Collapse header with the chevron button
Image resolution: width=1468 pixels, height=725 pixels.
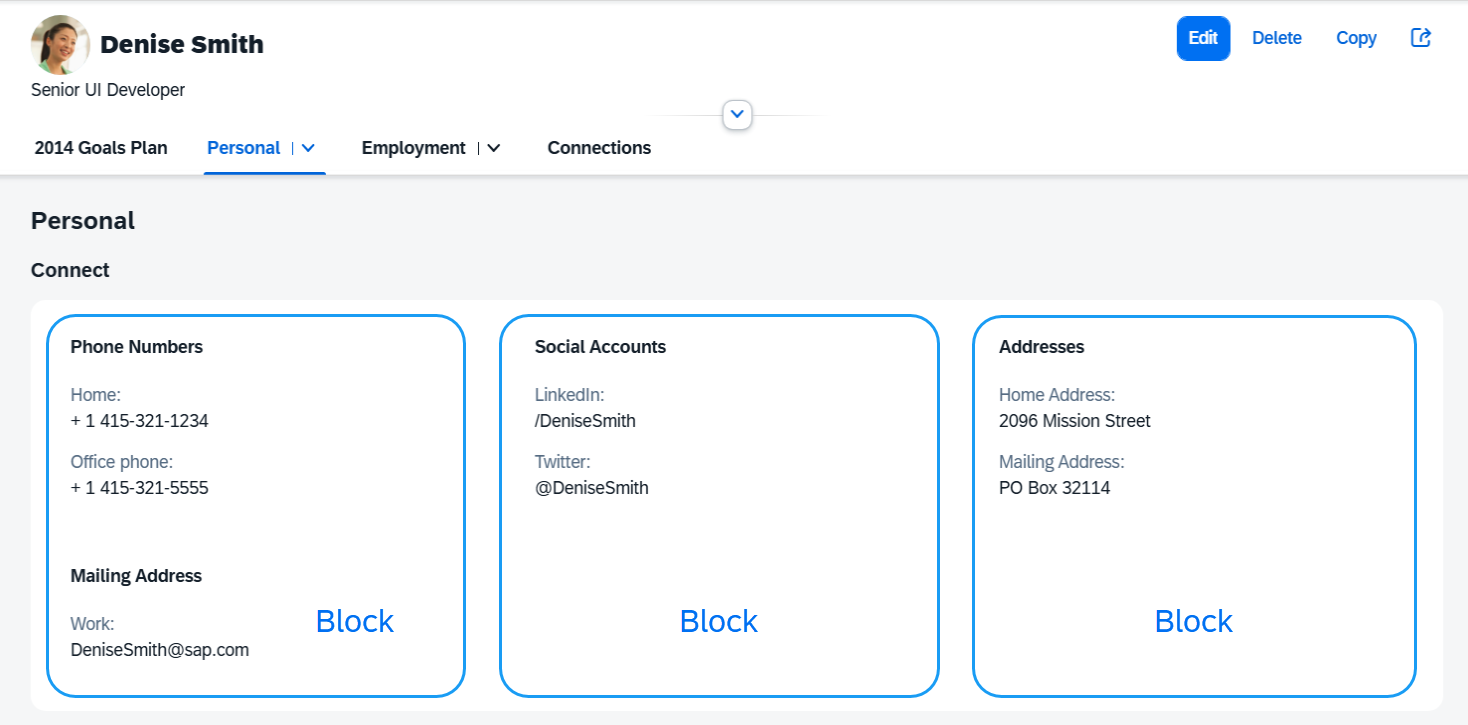[x=737, y=115]
